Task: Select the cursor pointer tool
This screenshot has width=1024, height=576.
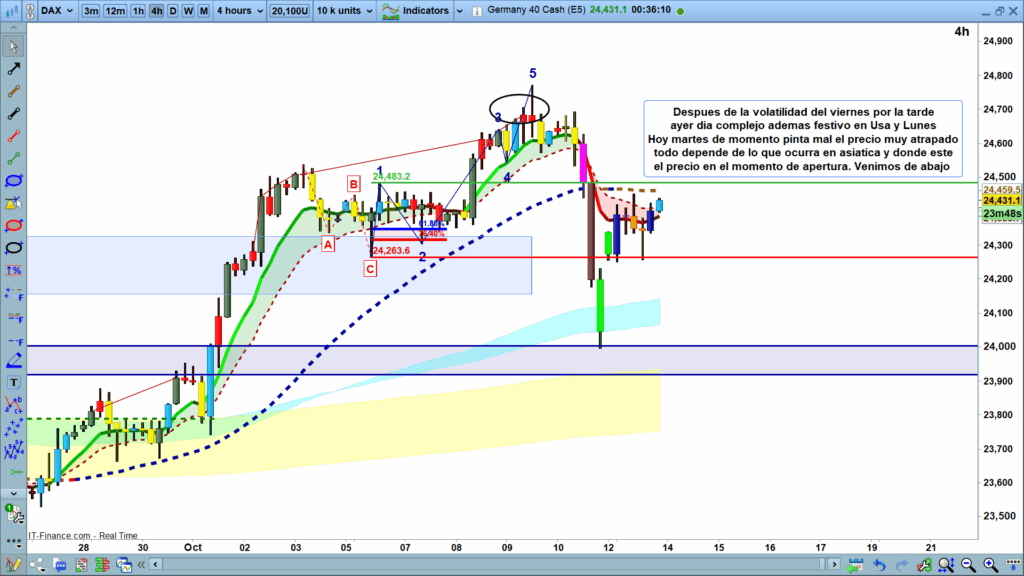Action: 14,45
